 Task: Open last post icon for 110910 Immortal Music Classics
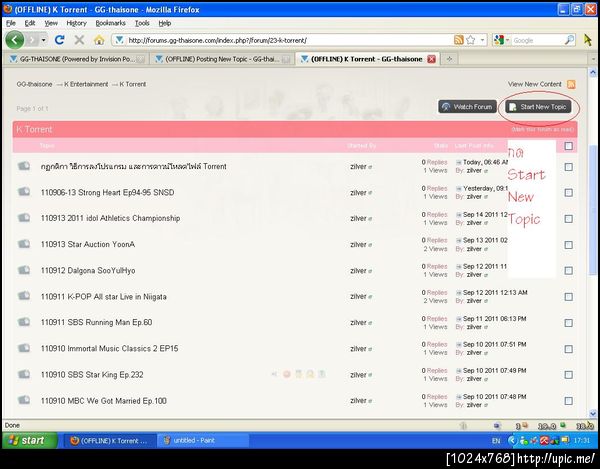(458, 344)
